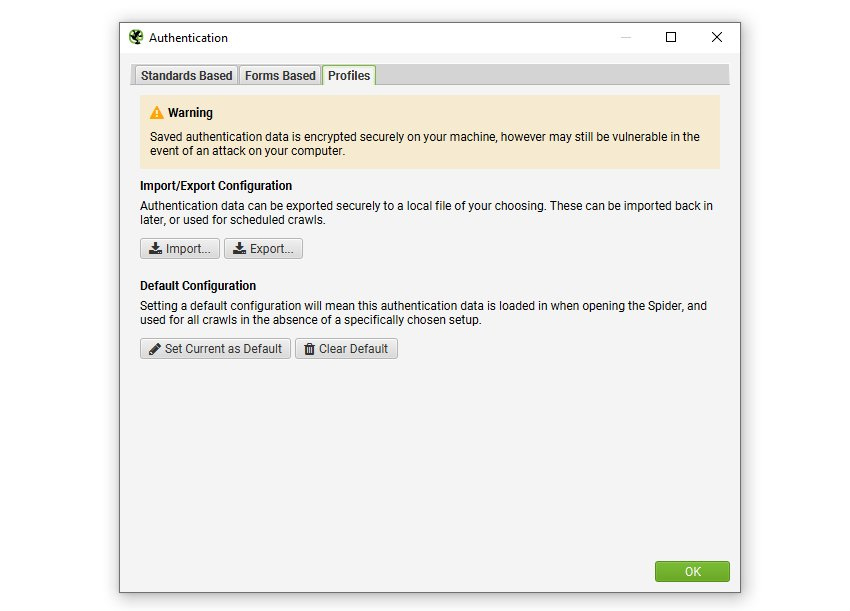
Task: Click the Import... button
Action: [180, 248]
